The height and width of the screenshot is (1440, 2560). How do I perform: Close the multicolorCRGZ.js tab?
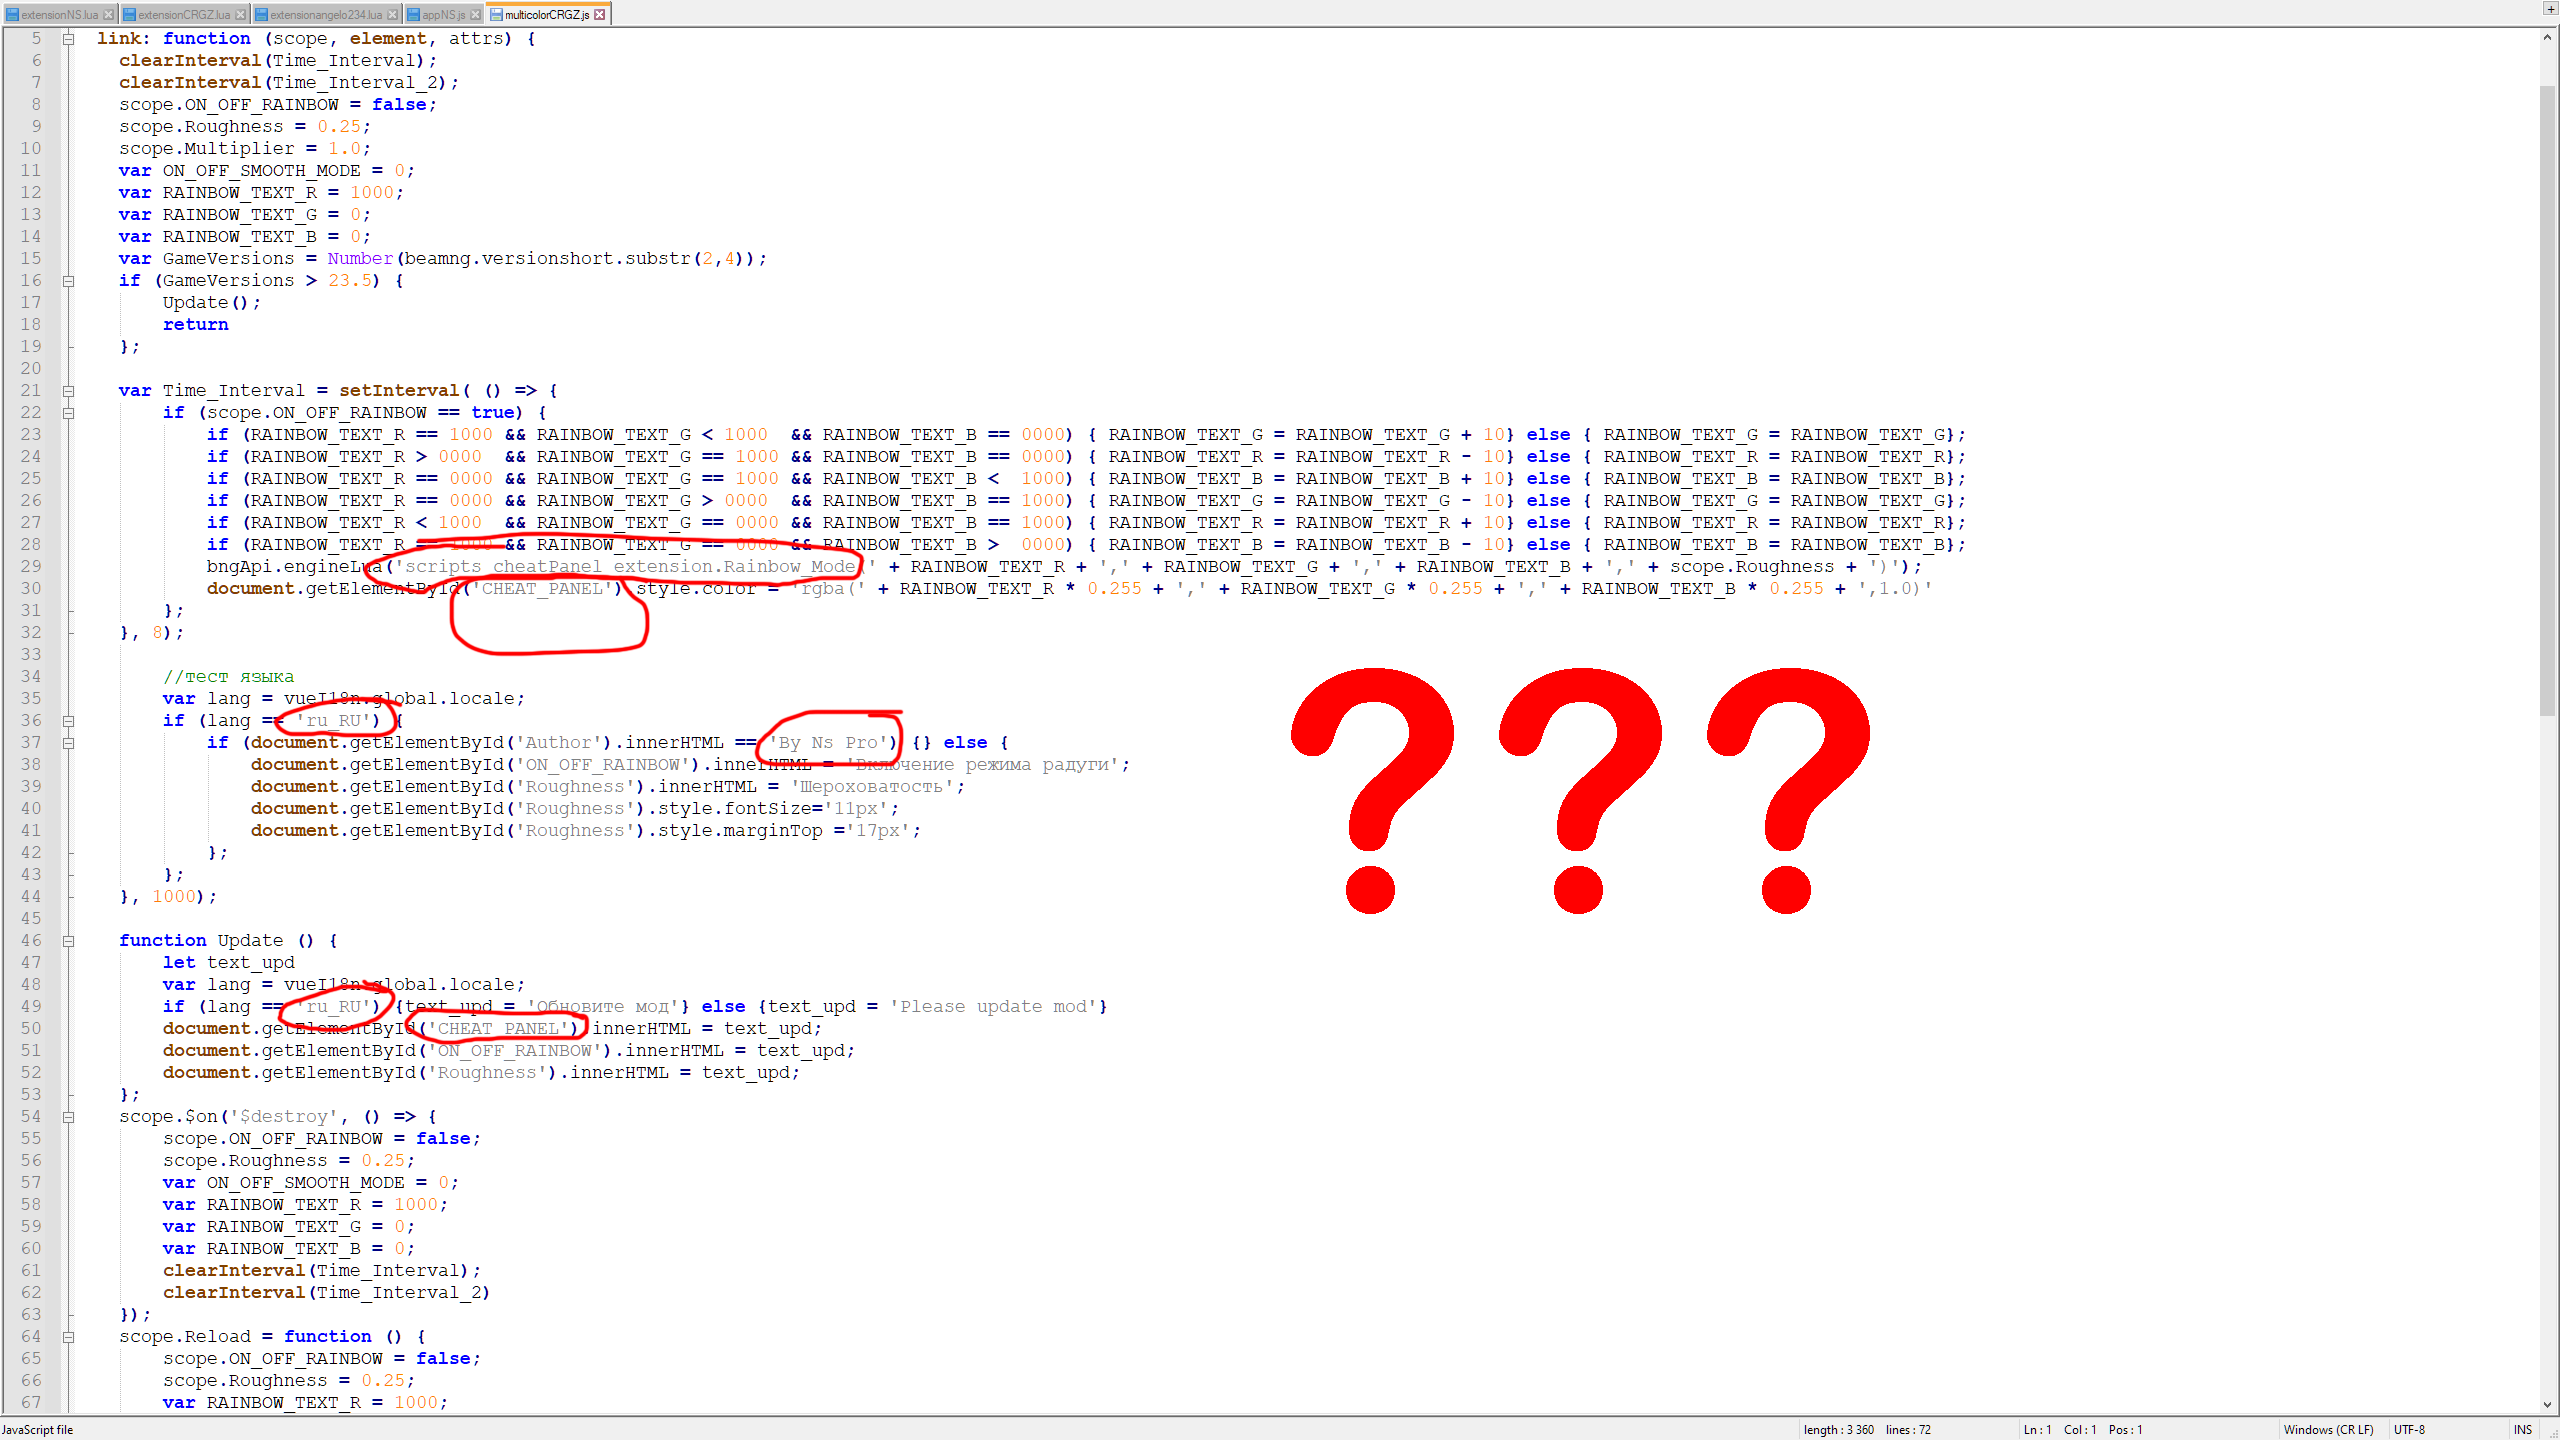(x=599, y=15)
